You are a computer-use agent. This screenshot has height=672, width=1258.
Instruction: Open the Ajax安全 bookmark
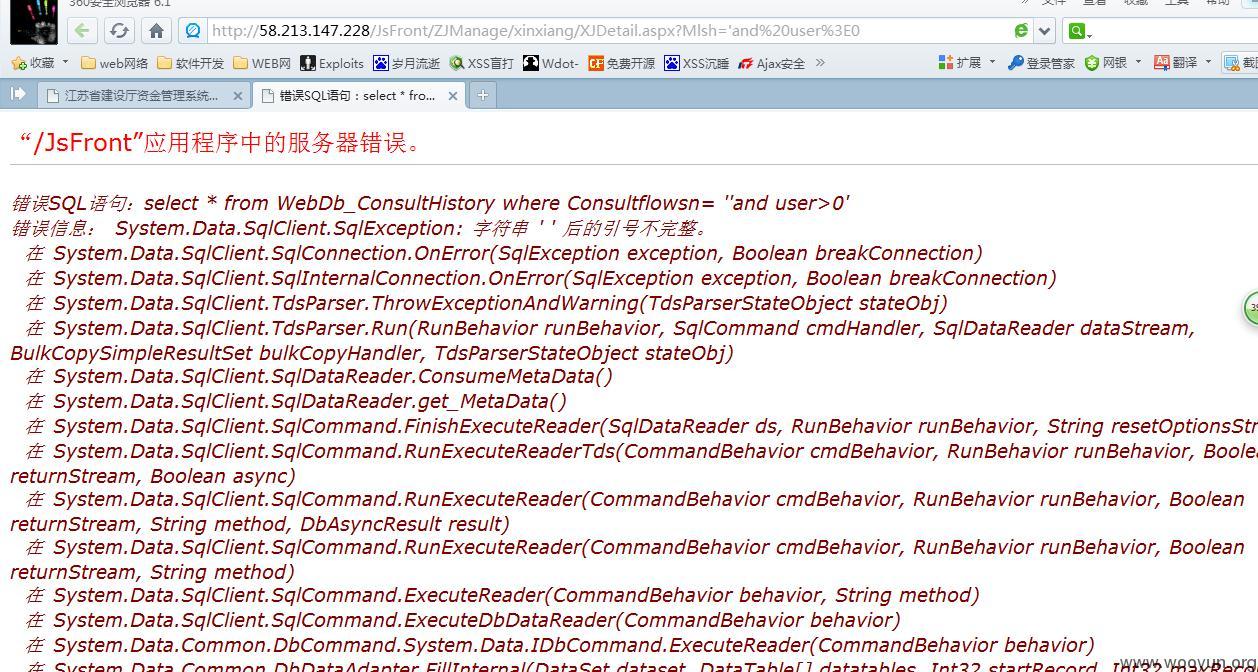[x=771, y=63]
